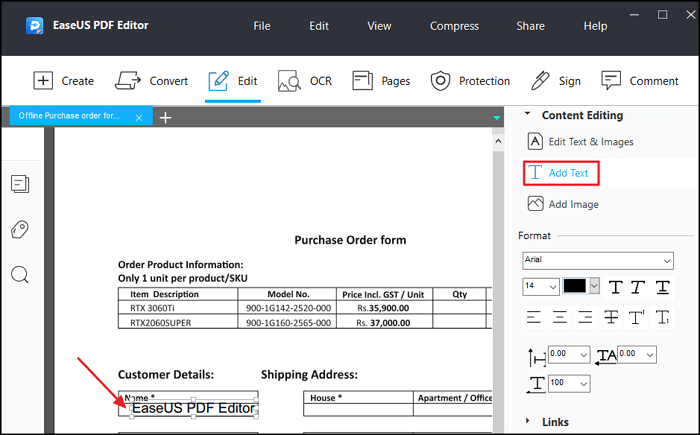Open the File menu
Image resolution: width=700 pixels, height=435 pixels.
pos(262,26)
